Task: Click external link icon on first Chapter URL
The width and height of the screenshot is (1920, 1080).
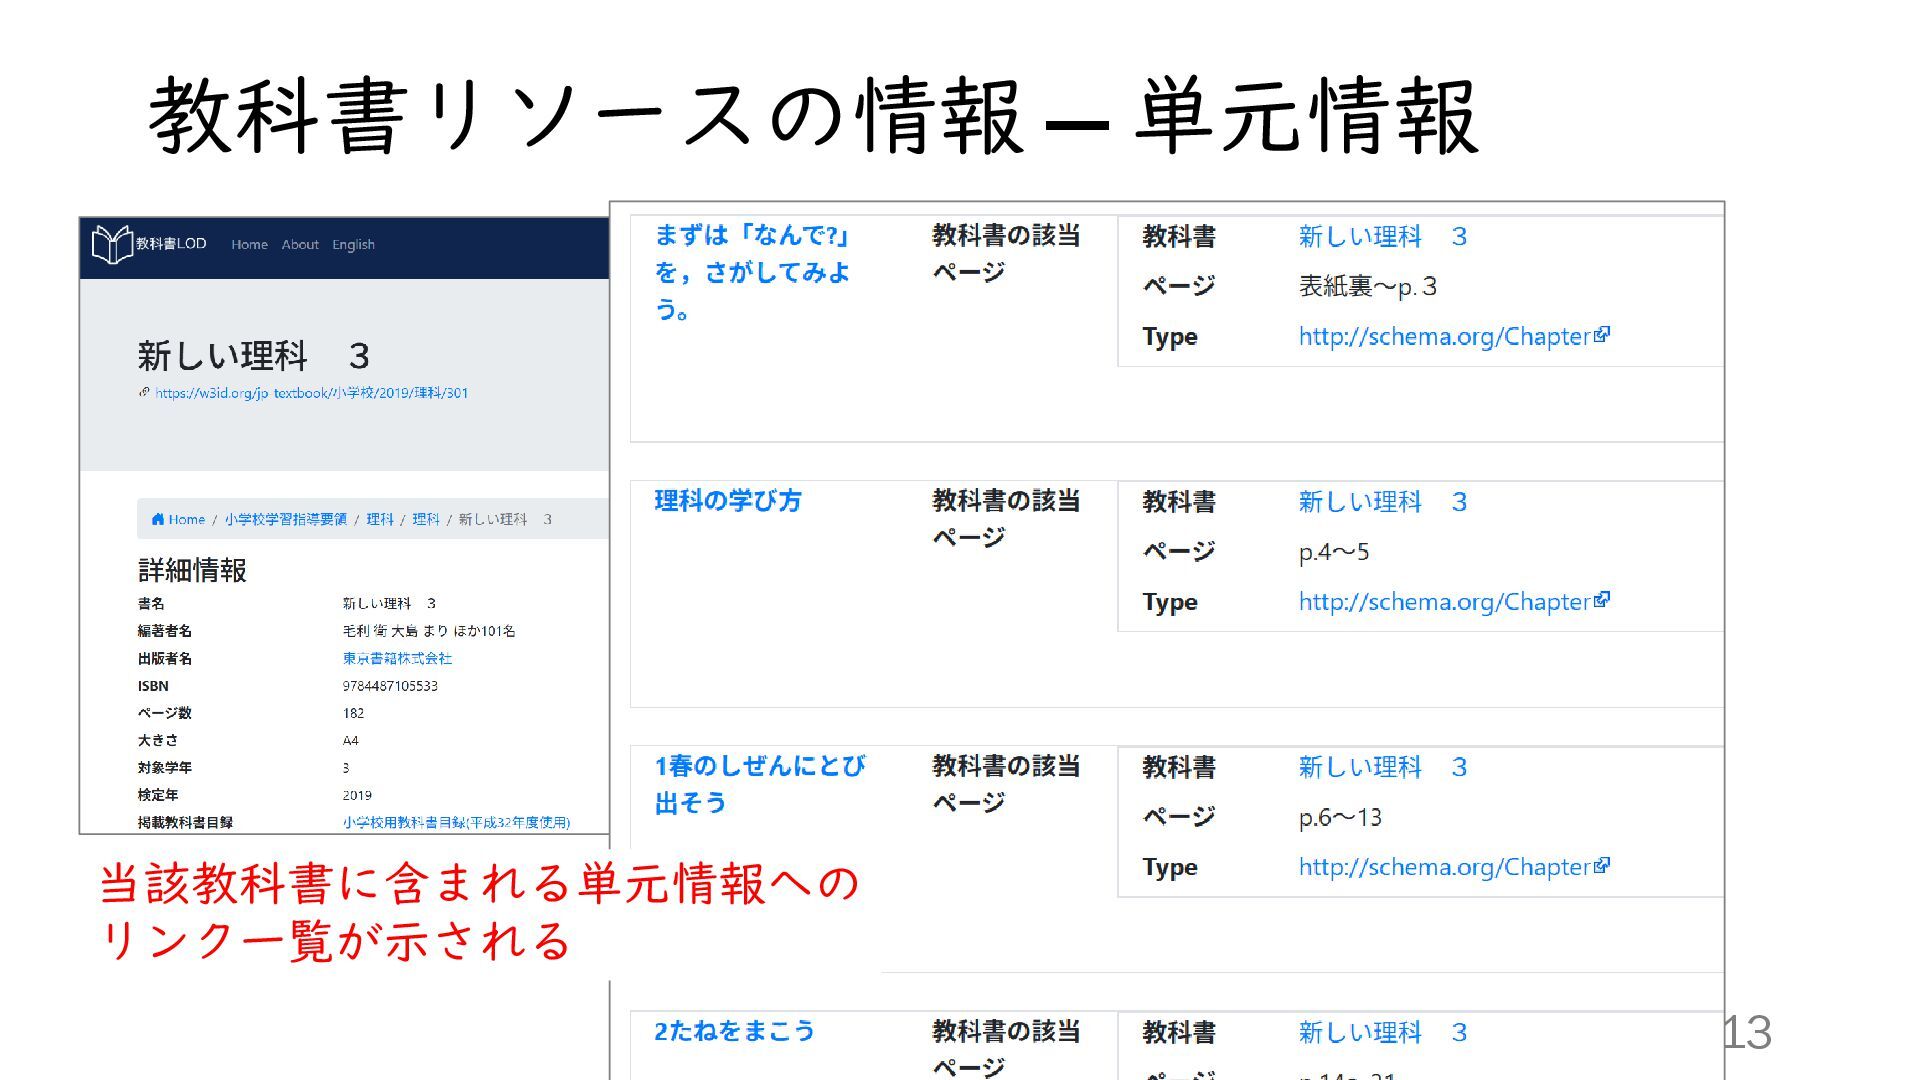Action: point(1602,335)
